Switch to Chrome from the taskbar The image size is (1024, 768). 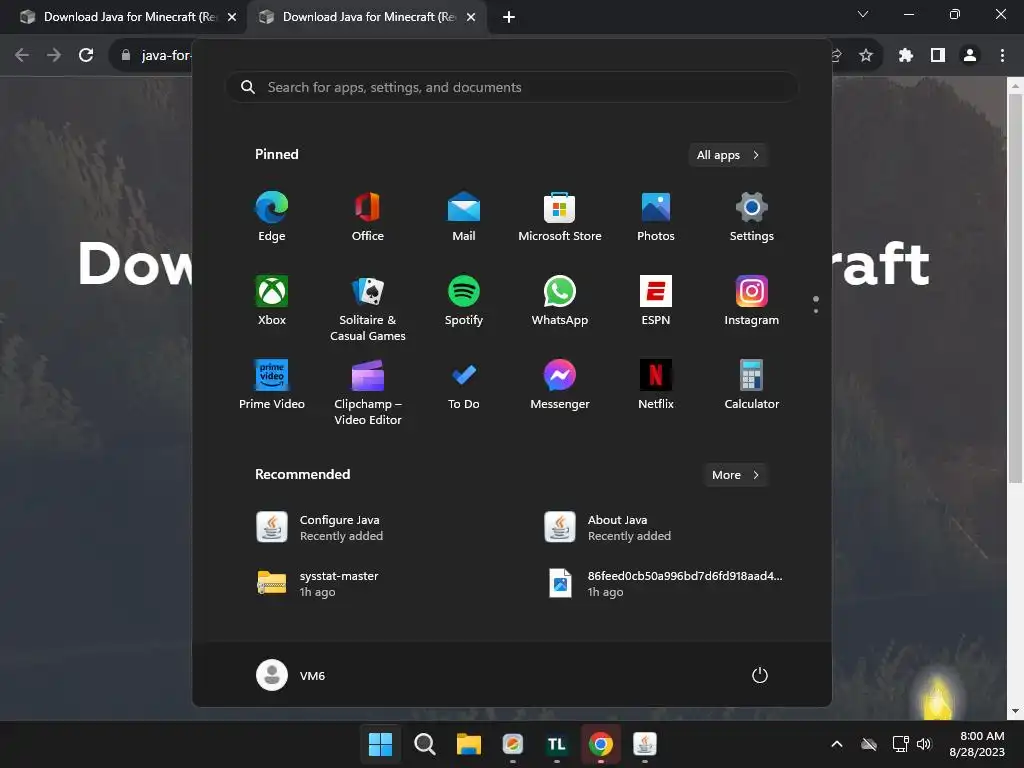click(x=601, y=744)
